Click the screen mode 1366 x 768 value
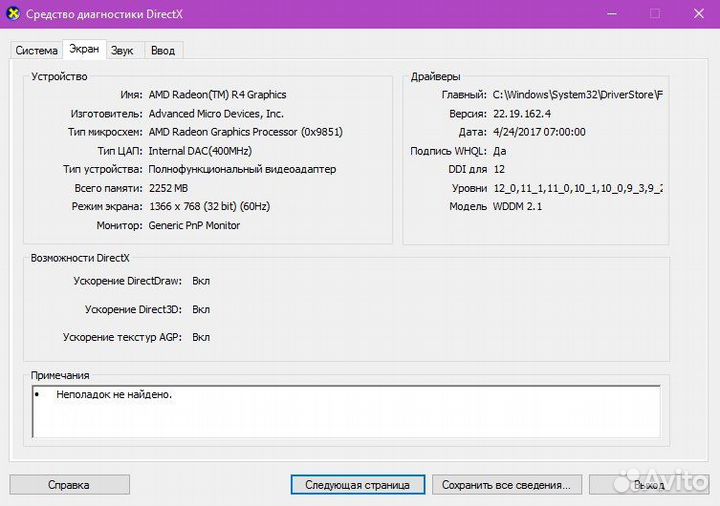Screen dimensions: 720x506 click(209, 207)
